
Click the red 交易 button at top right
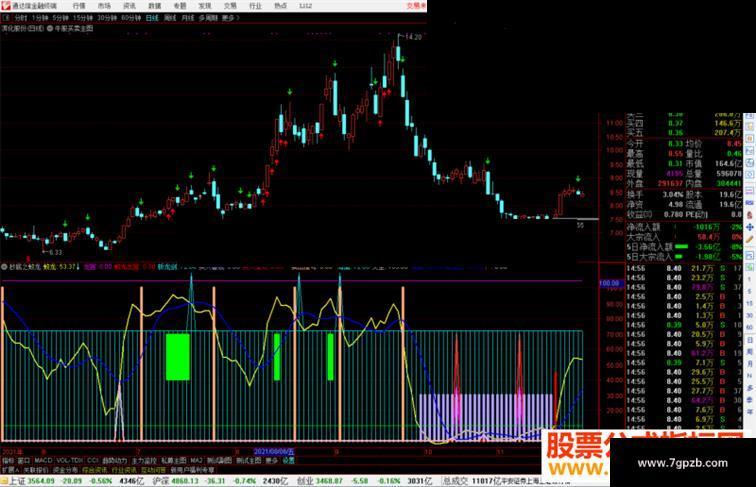(x=416, y=6)
